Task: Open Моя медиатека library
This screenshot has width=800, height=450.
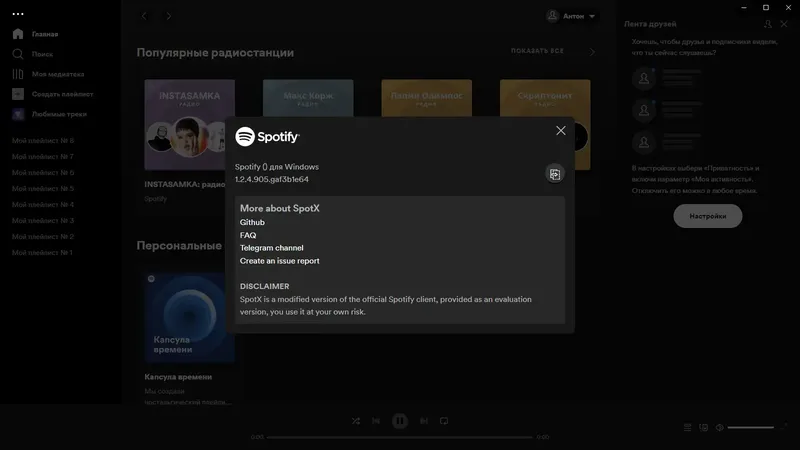Action: point(58,74)
